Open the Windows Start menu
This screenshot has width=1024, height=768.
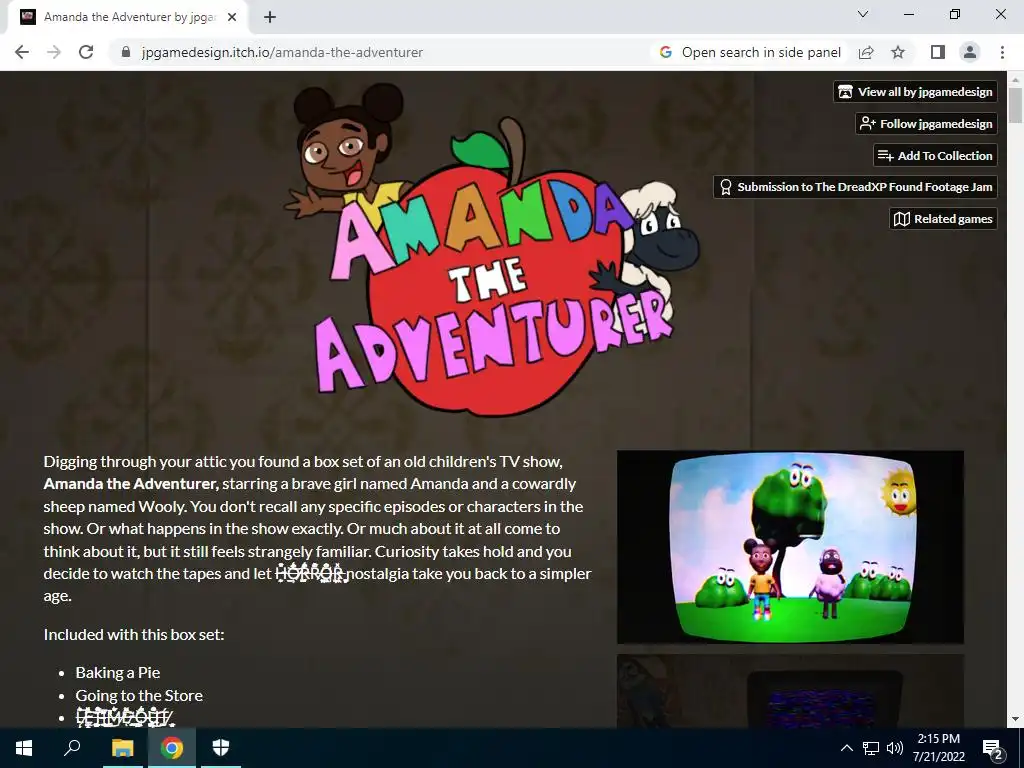(x=24, y=748)
